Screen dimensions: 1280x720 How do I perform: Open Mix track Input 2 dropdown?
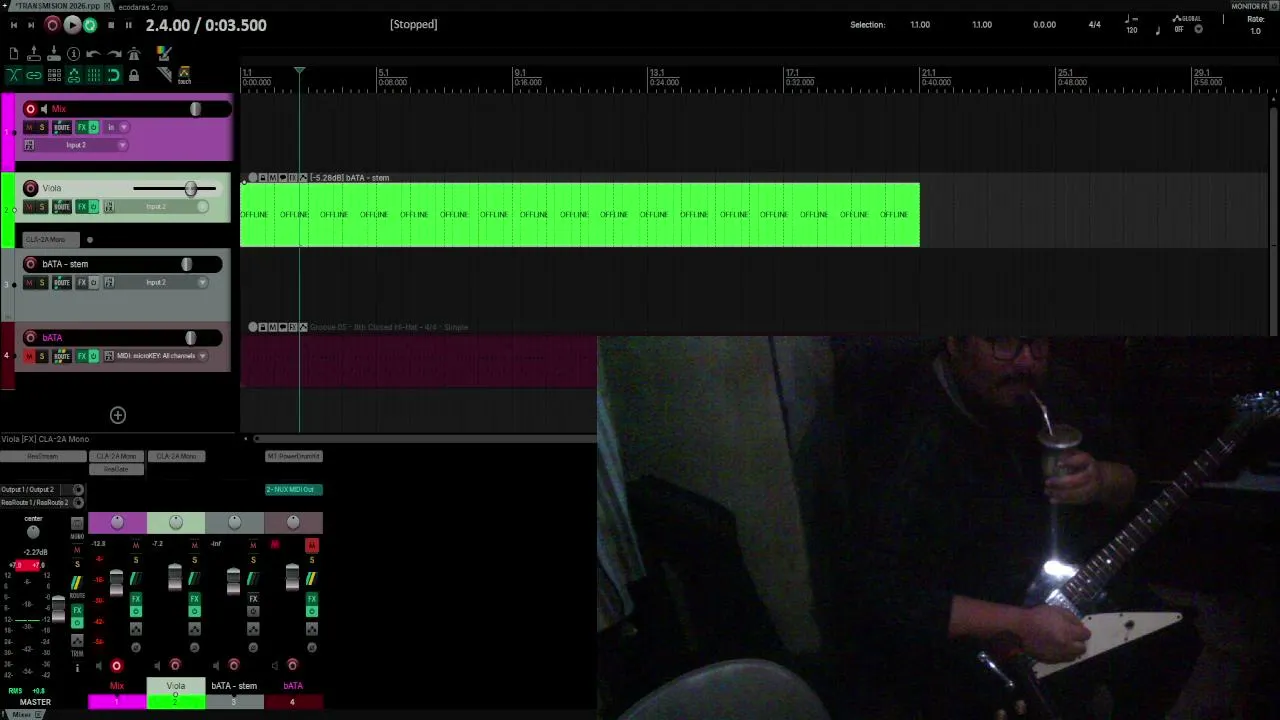coord(83,145)
